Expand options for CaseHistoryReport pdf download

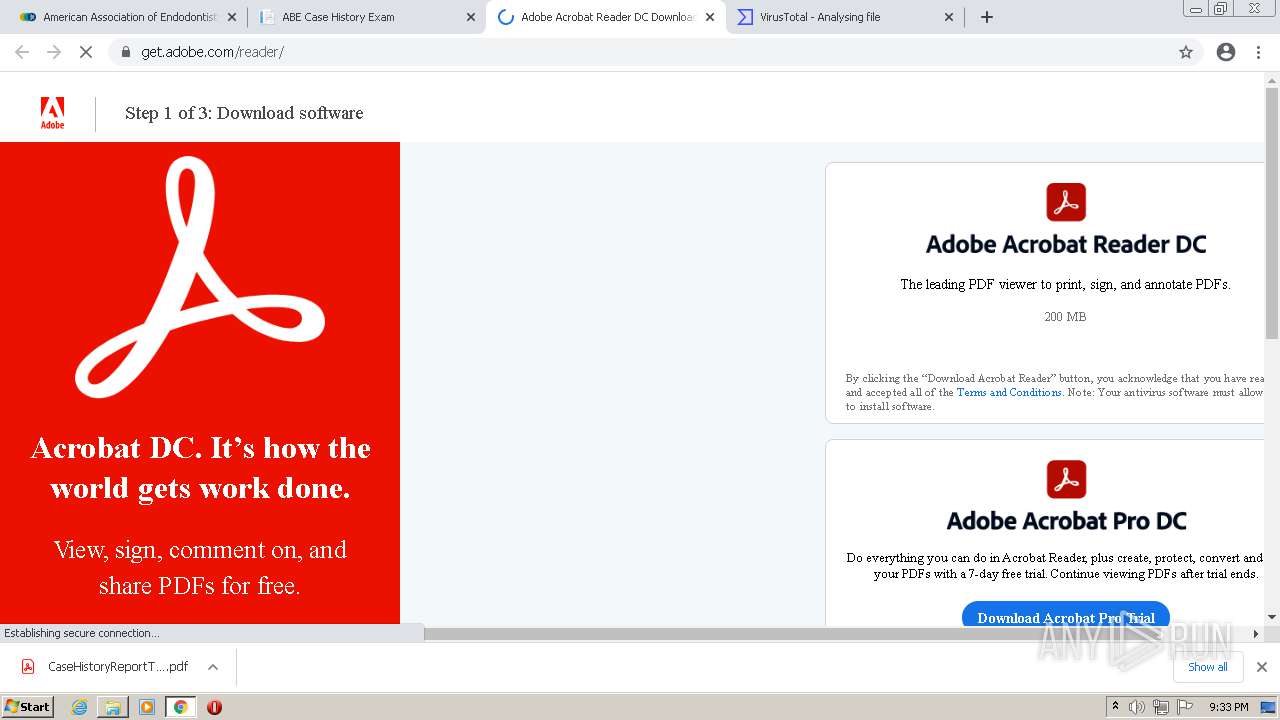click(x=213, y=667)
